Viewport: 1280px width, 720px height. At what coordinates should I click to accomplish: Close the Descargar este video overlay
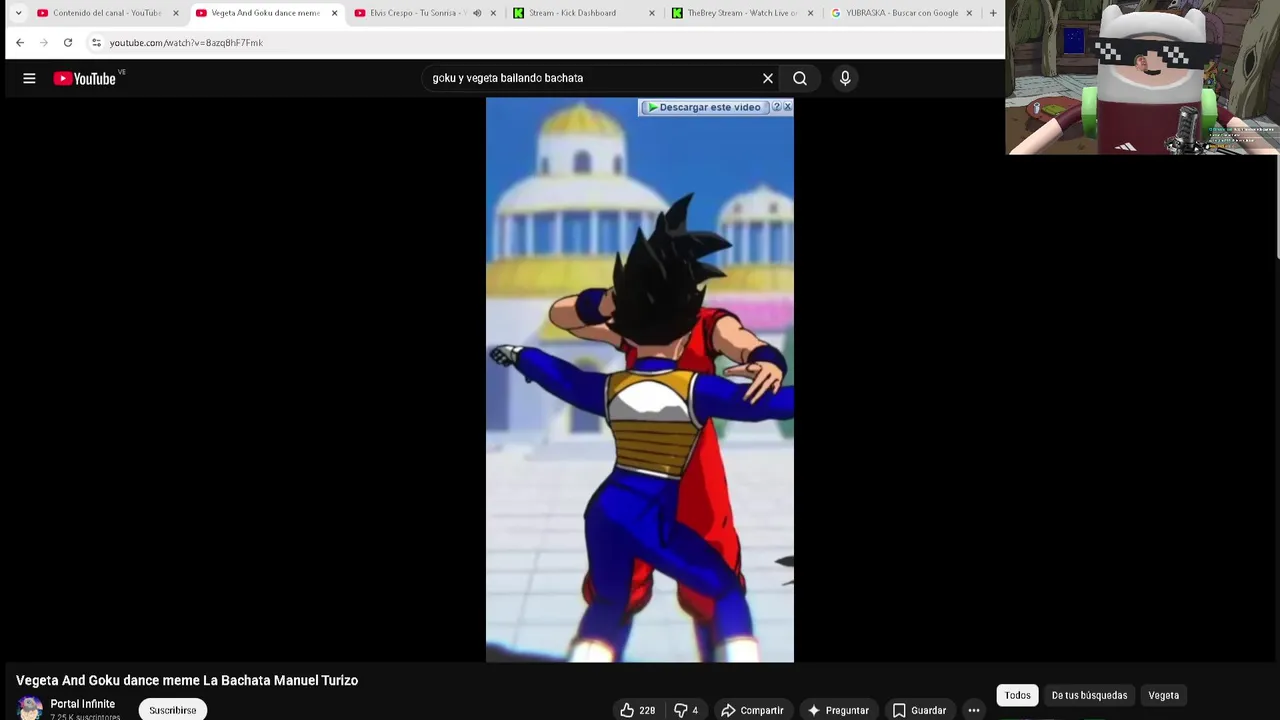click(787, 107)
